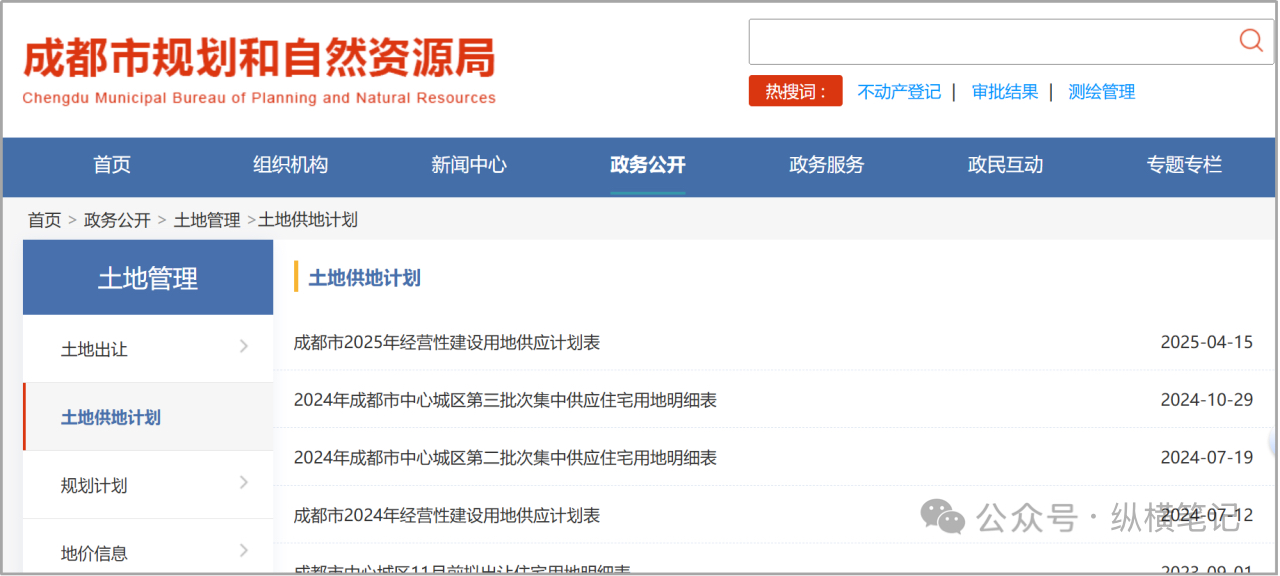Screen dimensions: 1280x576
Task: Click the date 2025-04-15
Action: [x=1206, y=343]
